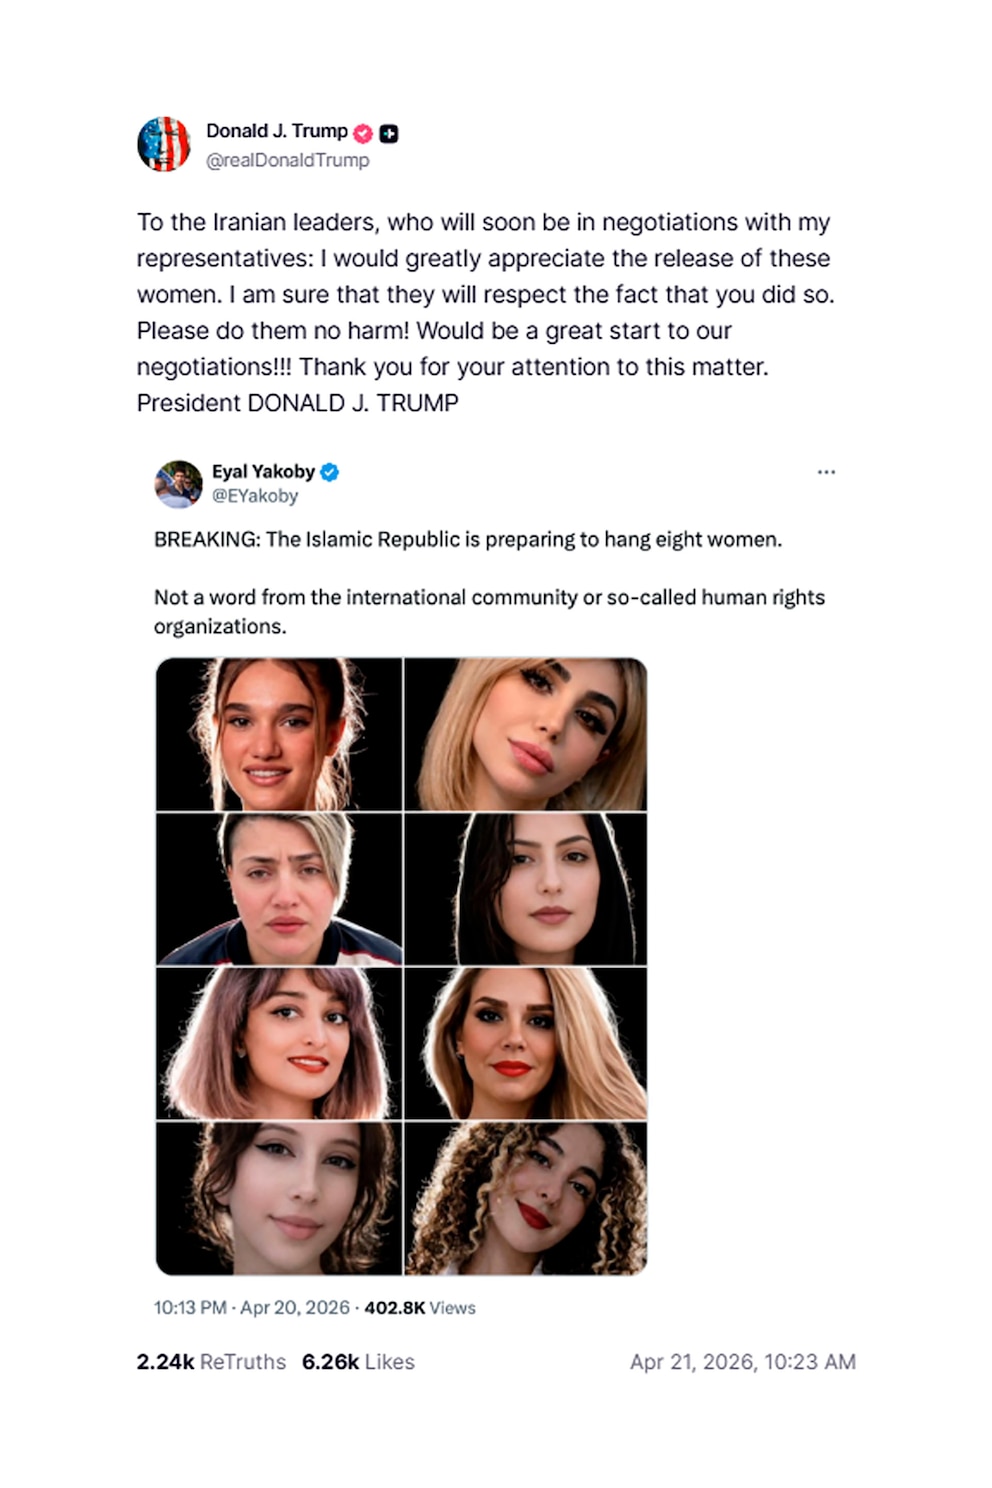Open the three-dot more options menu
Viewport: 992px width, 1488px height.
(x=826, y=472)
